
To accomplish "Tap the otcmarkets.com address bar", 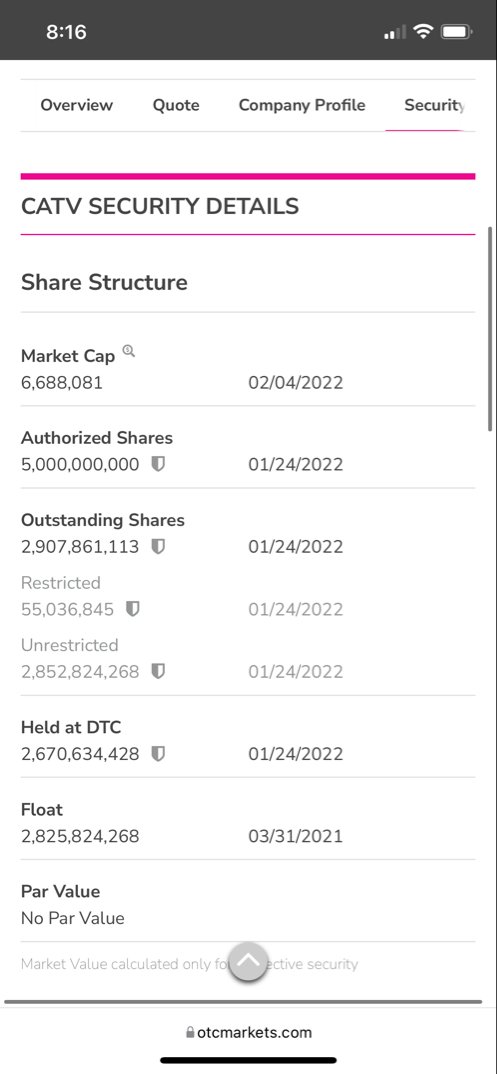I will click(x=248, y=1032).
